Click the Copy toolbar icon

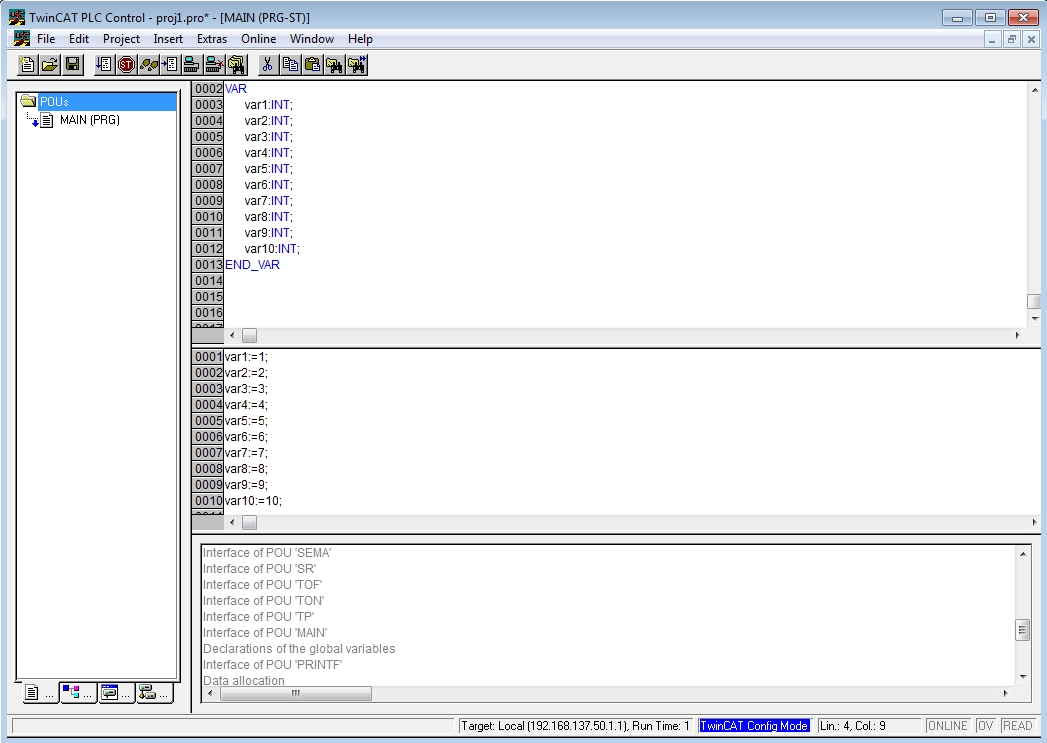click(290, 64)
